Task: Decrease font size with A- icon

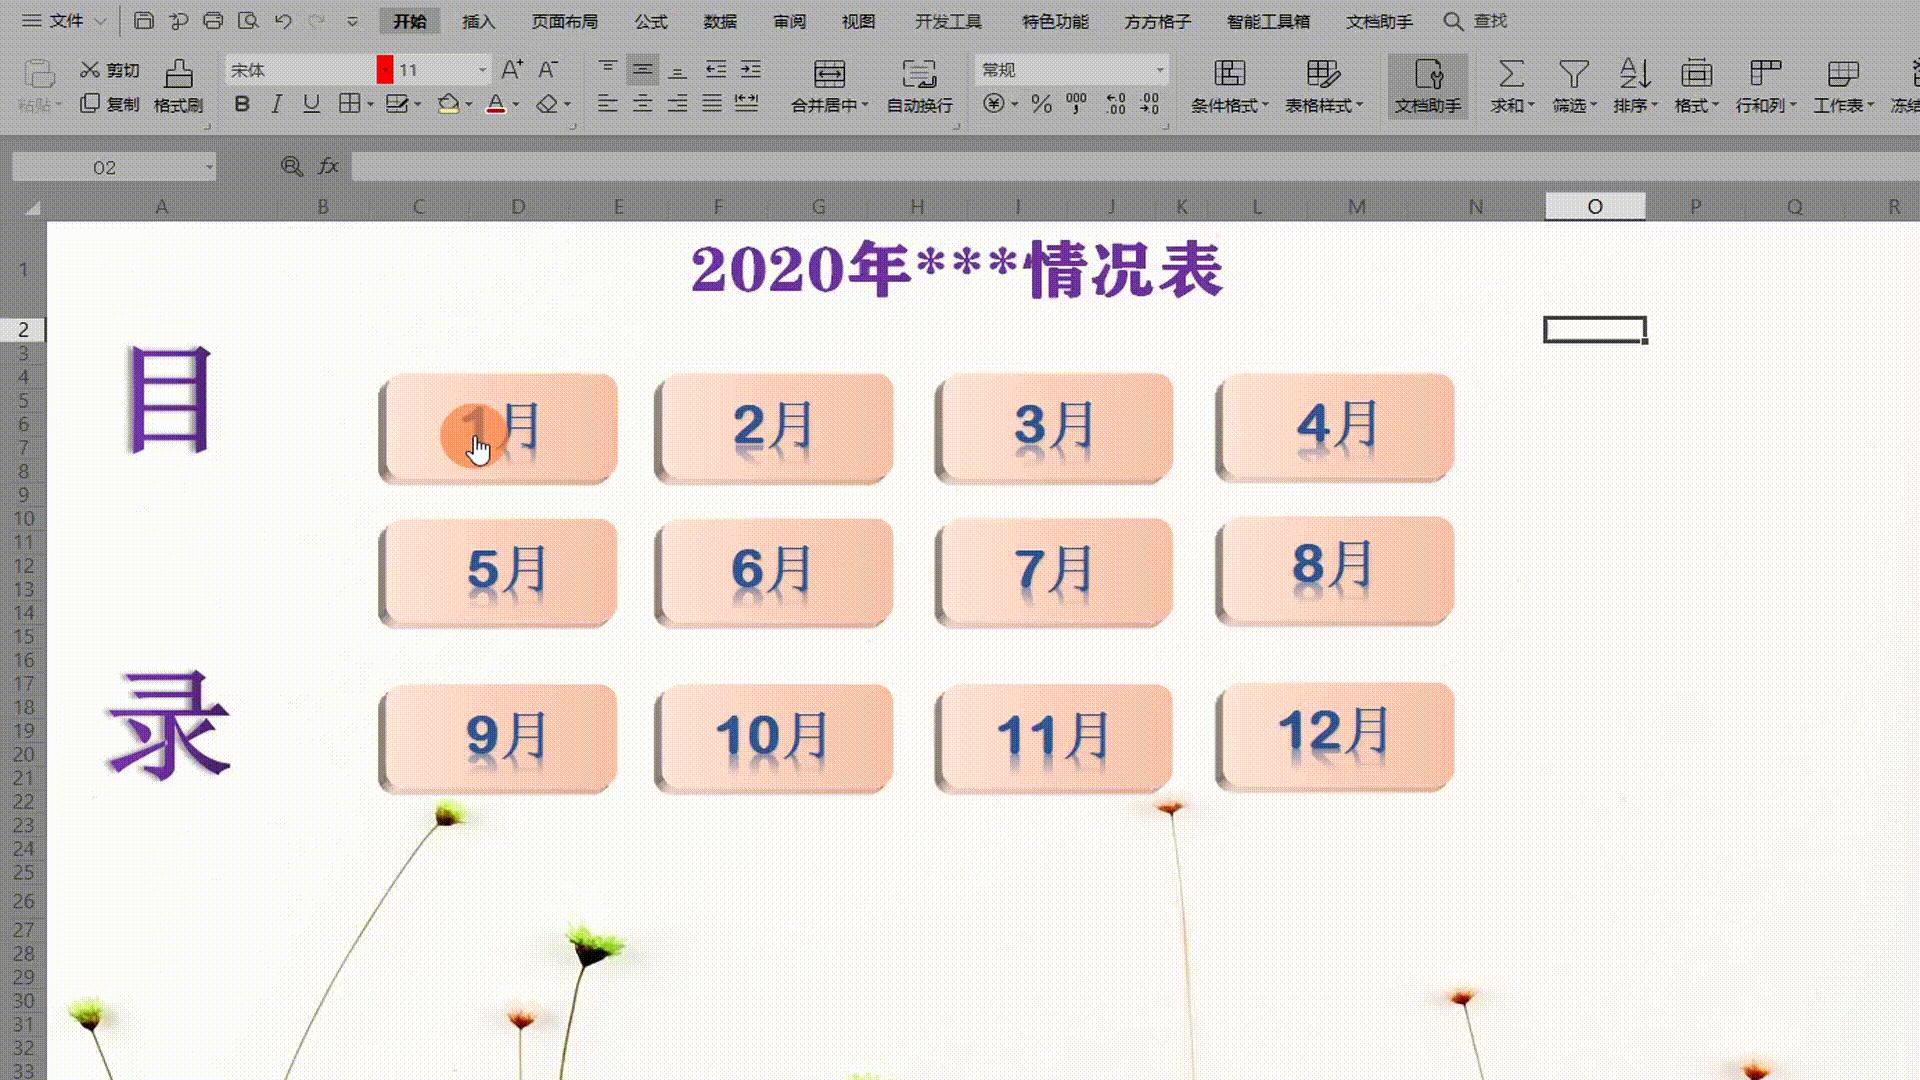Action: (548, 69)
